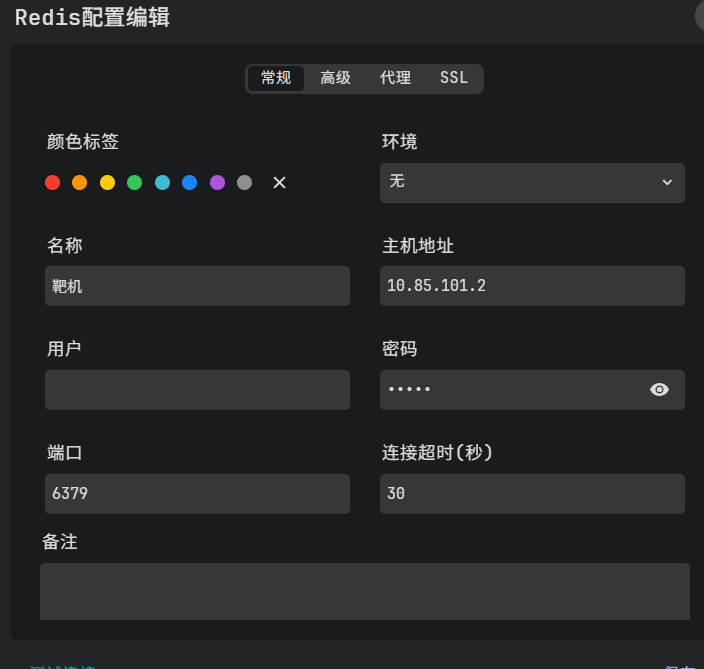The height and width of the screenshot is (669, 704).
Task: Focus the 主机地址 field with 10.85.101.2
Action: [532, 286]
